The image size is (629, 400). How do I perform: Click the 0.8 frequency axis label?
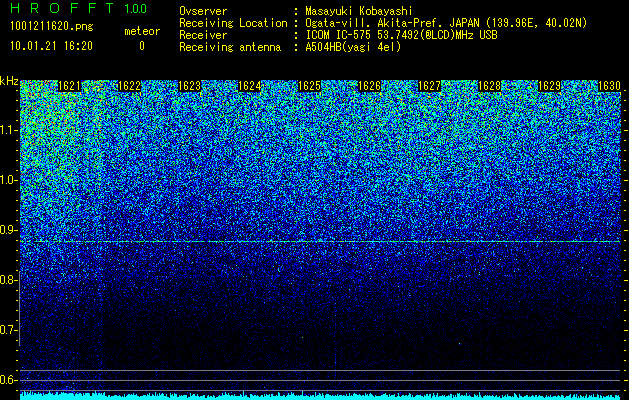[8, 280]
